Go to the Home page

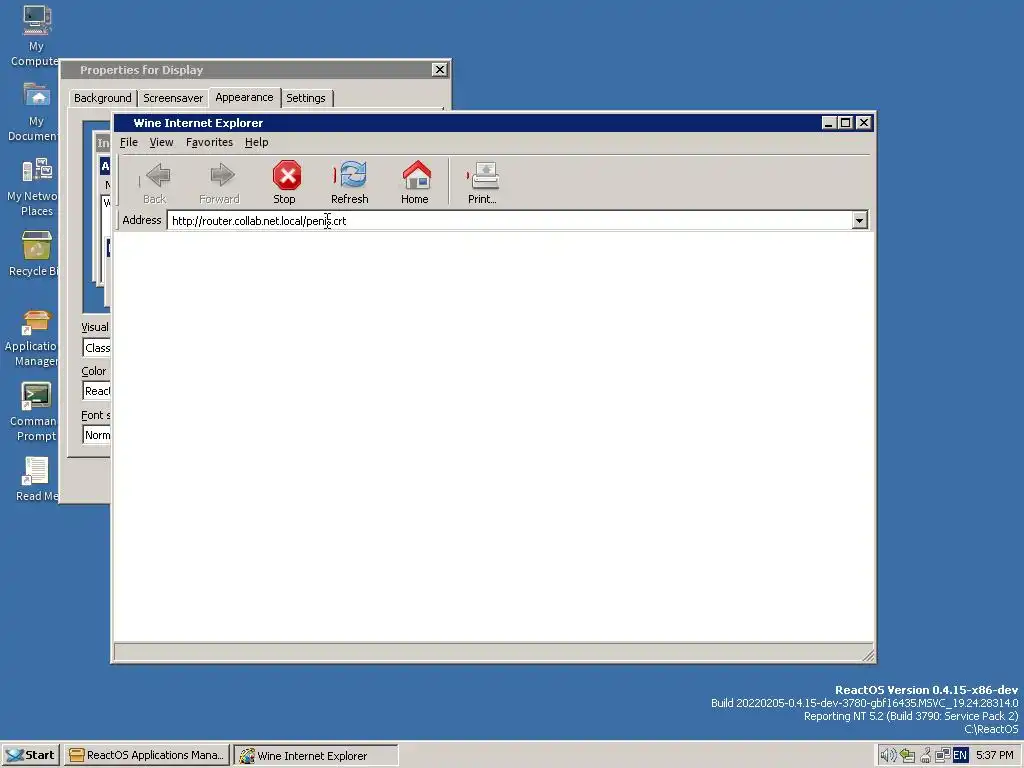click(415, 182)
